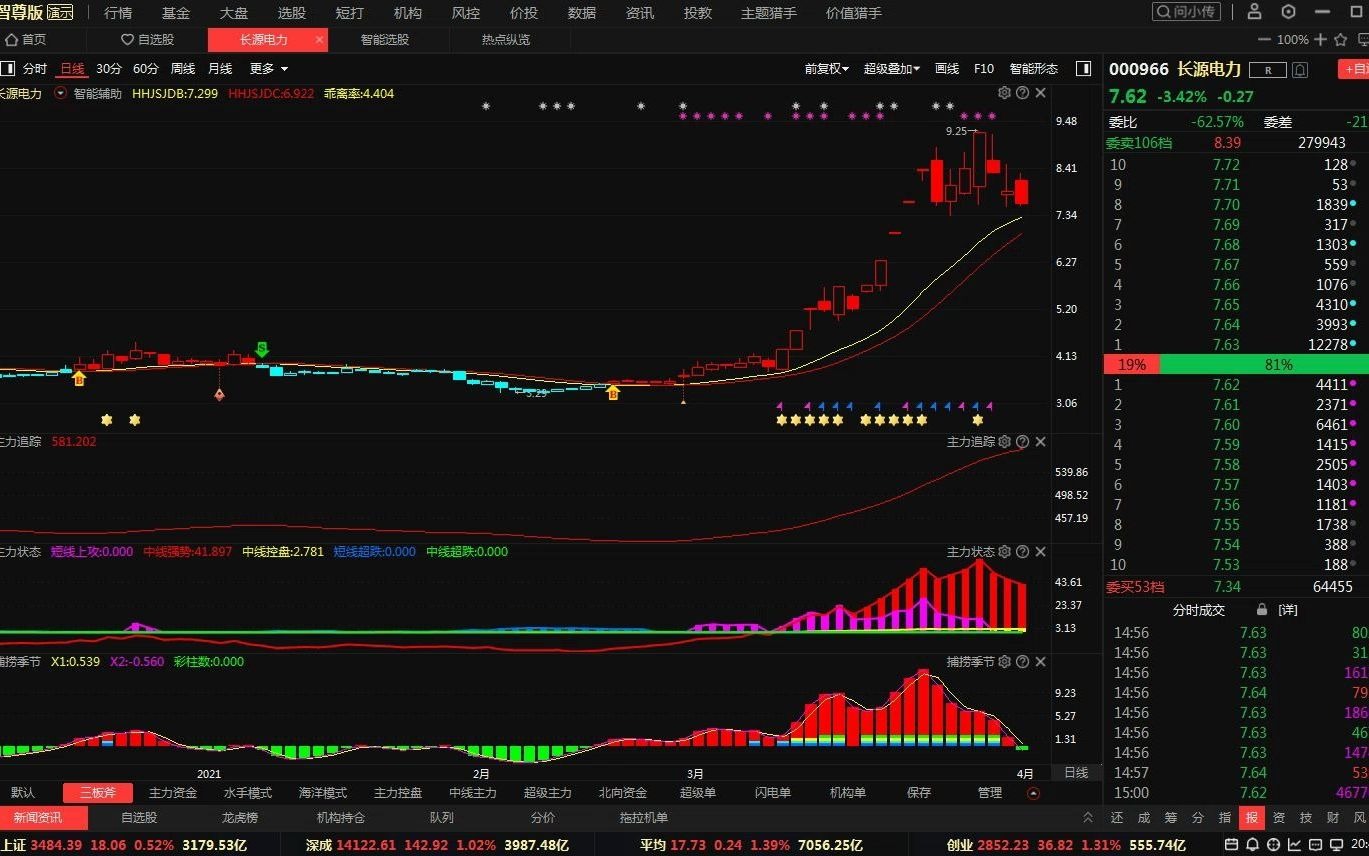Click the 智能形态 button

click(x=1034, y=69)
